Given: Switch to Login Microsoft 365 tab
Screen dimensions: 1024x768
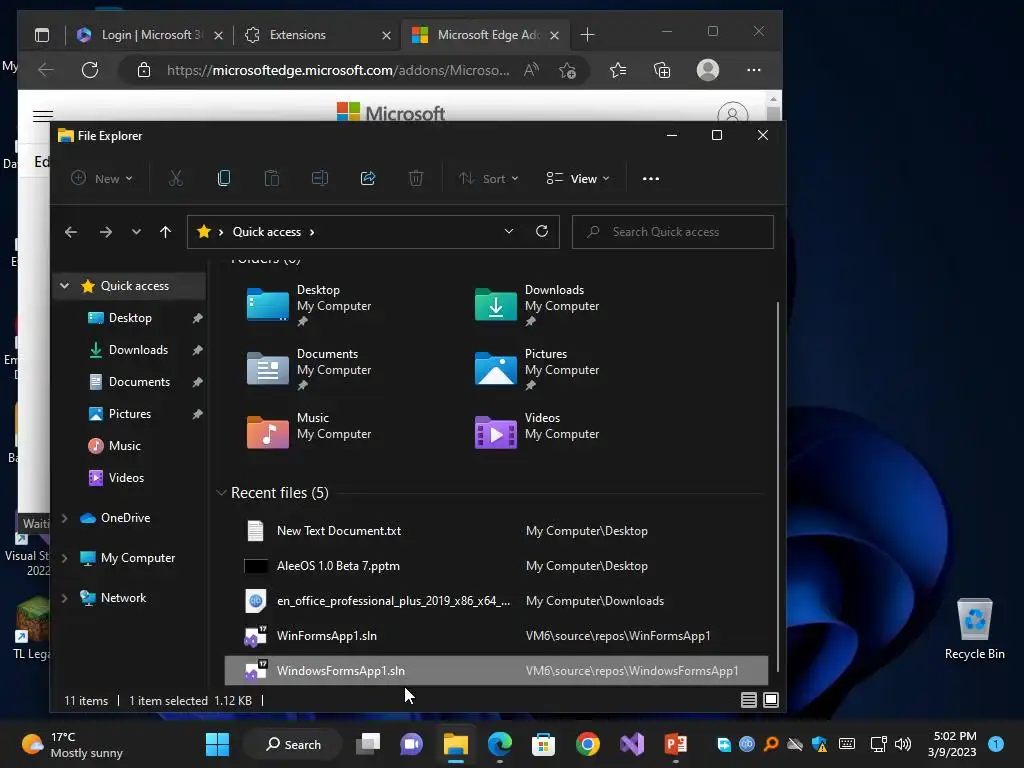Looking at the screenshot, I should click(x=149, y=35).
